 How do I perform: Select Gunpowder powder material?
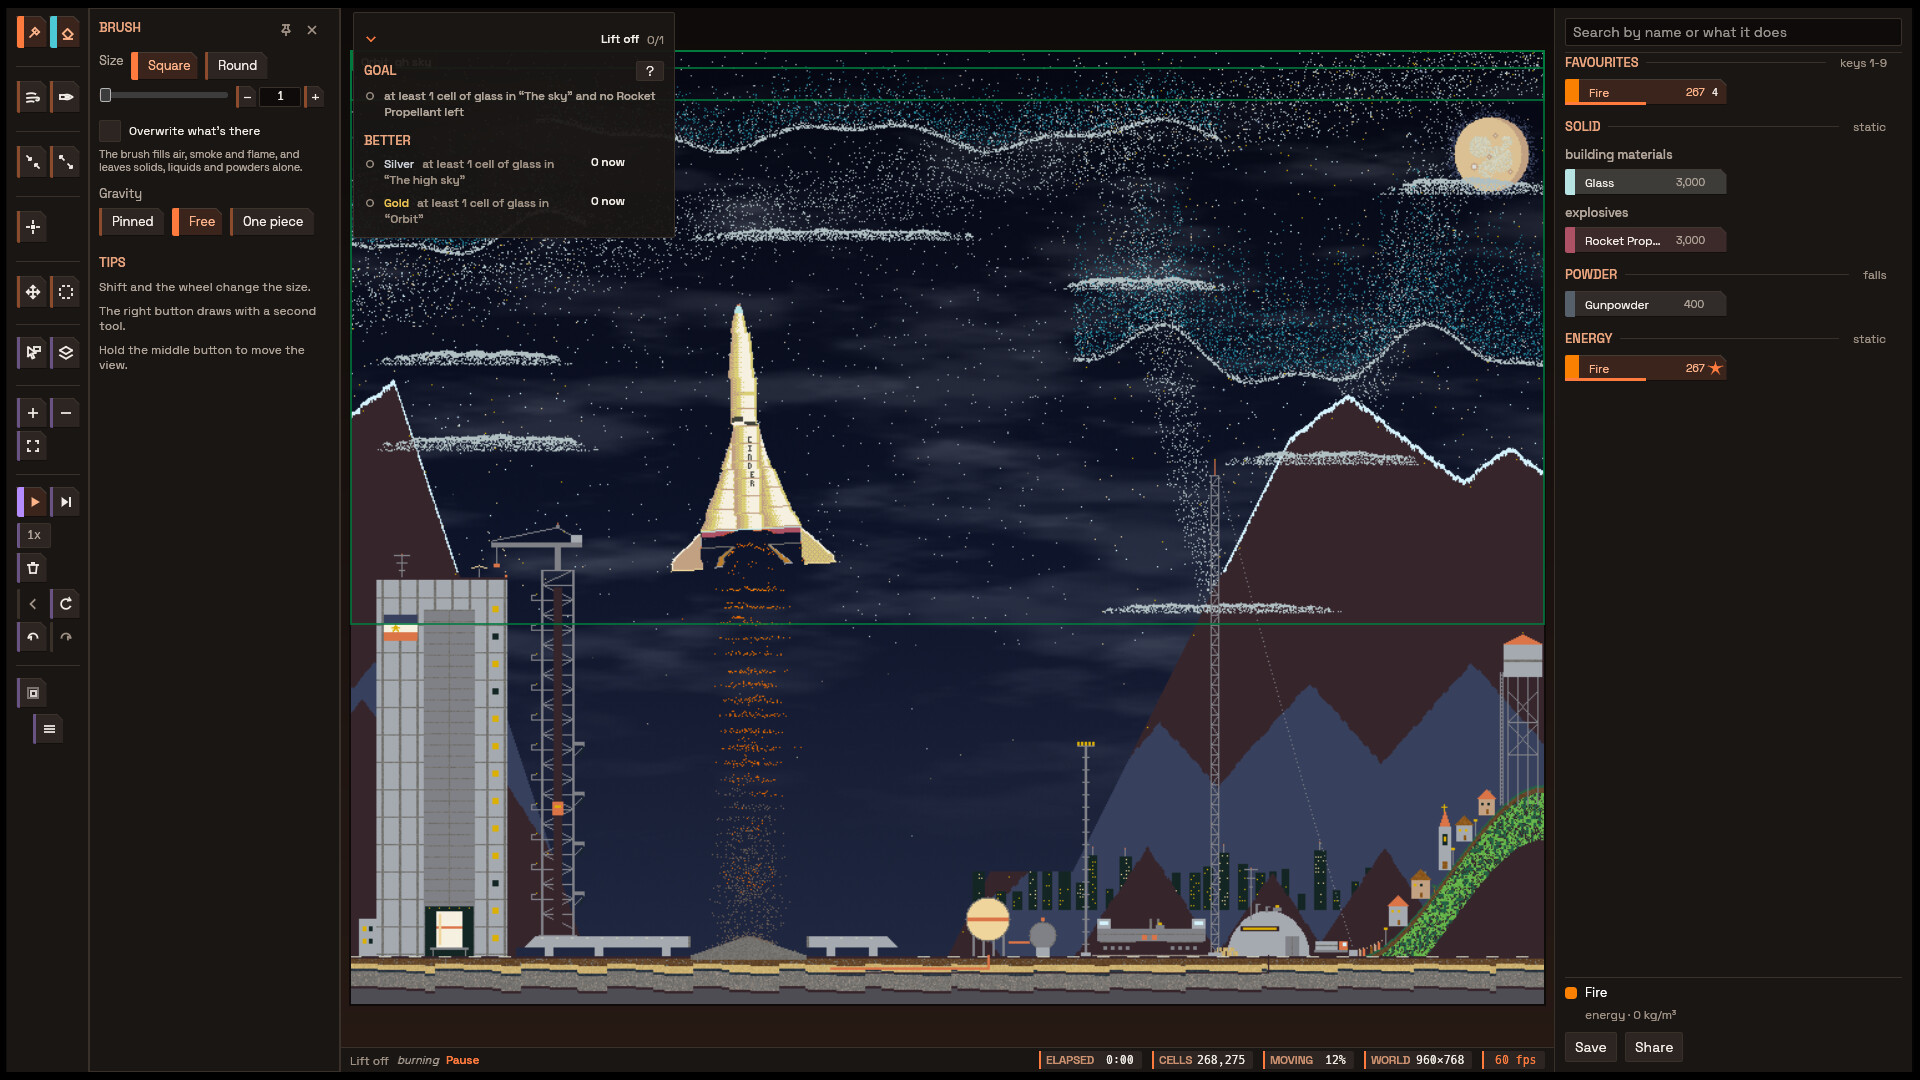pyautogui.click(x=1645, y=304)
